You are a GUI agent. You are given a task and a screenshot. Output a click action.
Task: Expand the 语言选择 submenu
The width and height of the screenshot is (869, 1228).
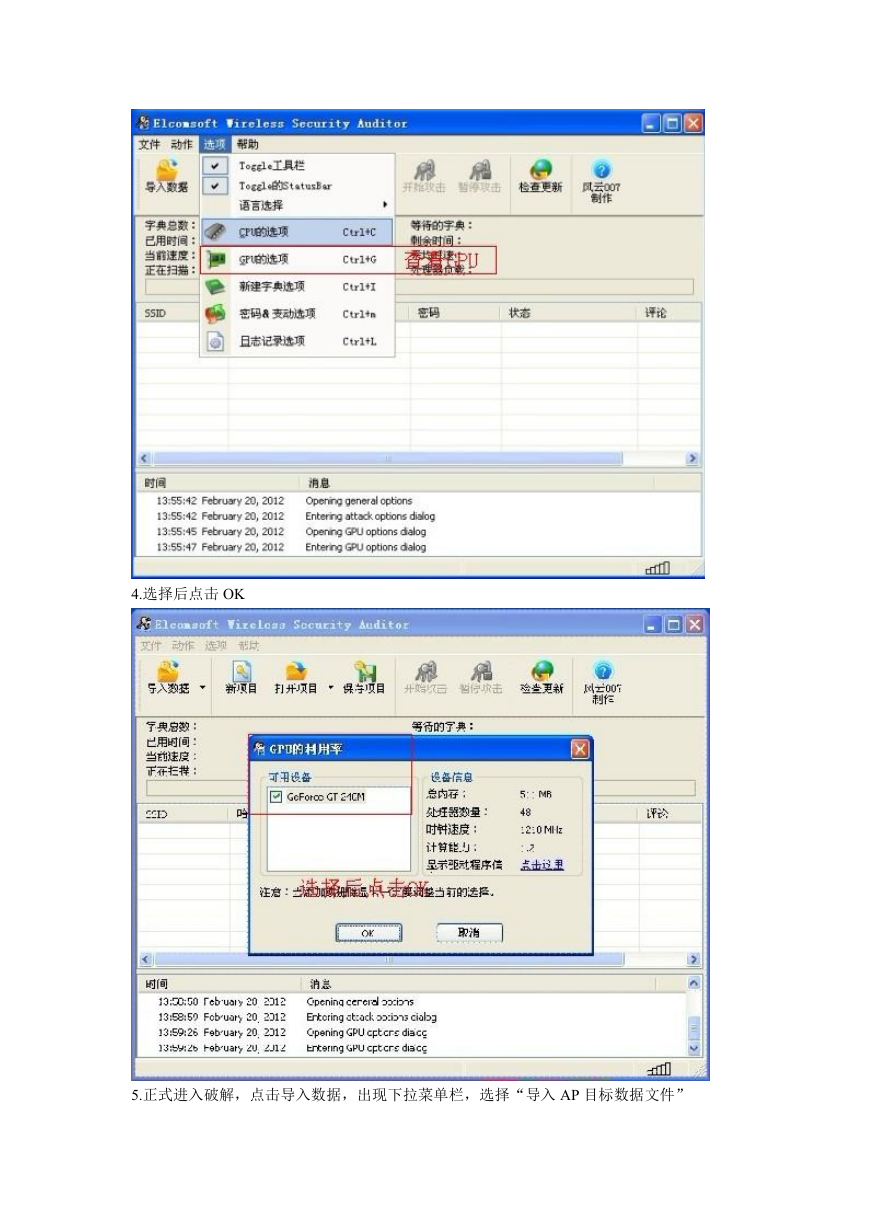298,205
